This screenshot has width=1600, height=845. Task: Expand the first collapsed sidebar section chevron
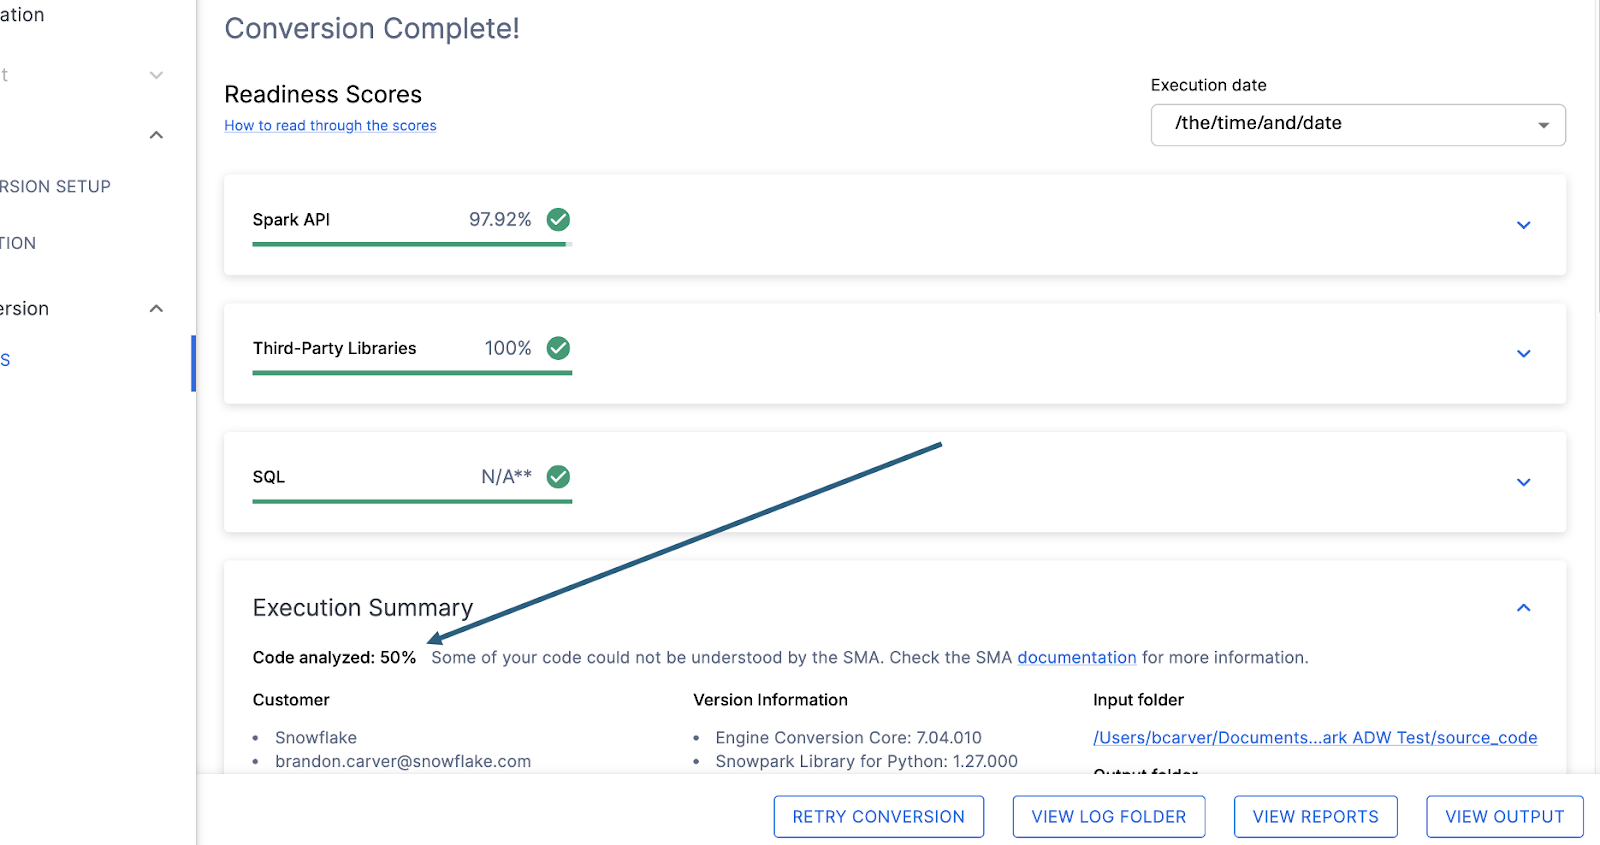tap(156, 75)
